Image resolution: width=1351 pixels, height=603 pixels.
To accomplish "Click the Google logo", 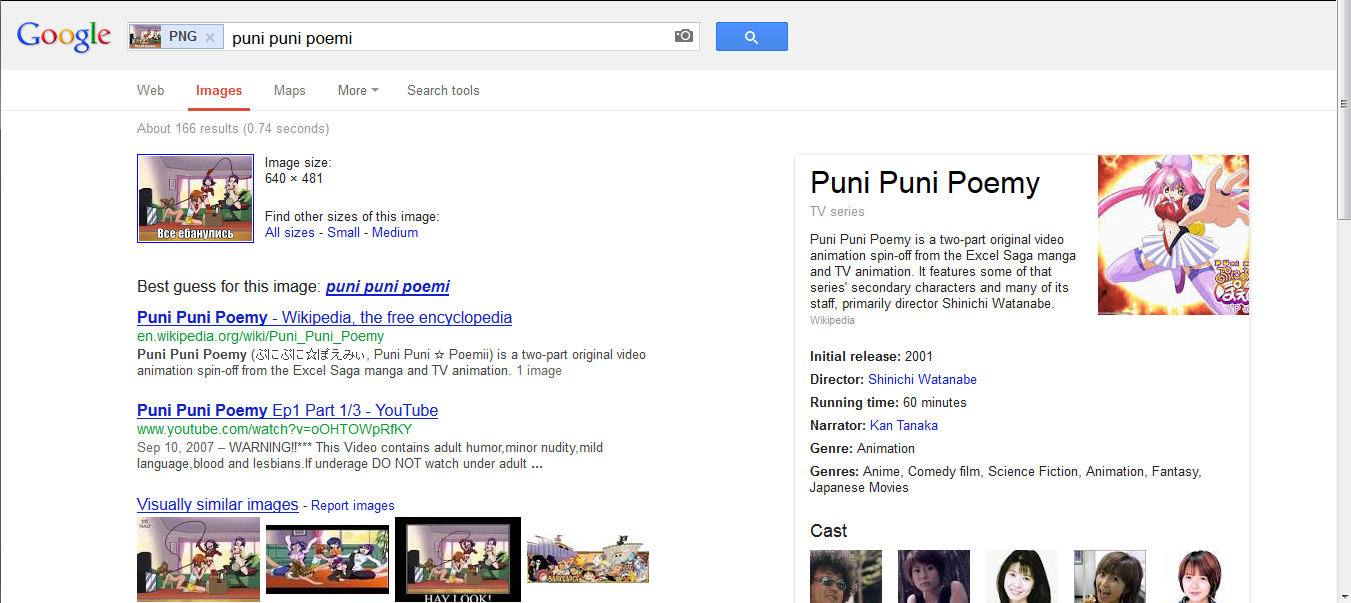I will 63,36.
